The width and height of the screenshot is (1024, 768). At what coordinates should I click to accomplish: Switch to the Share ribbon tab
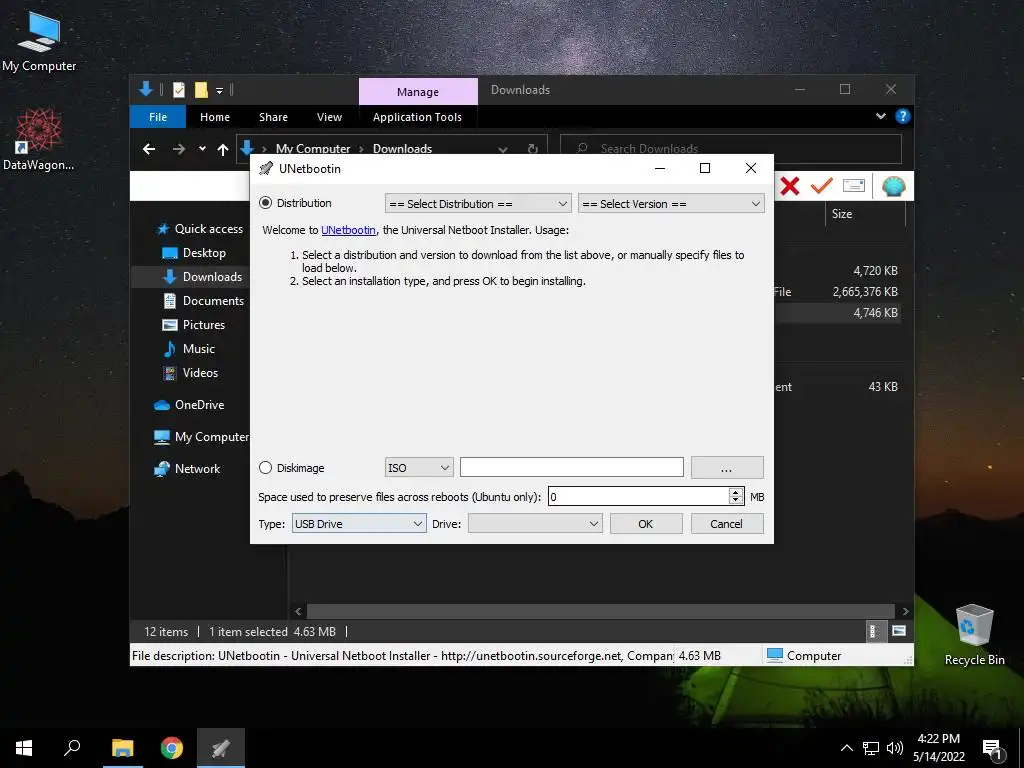click(273, 117)
